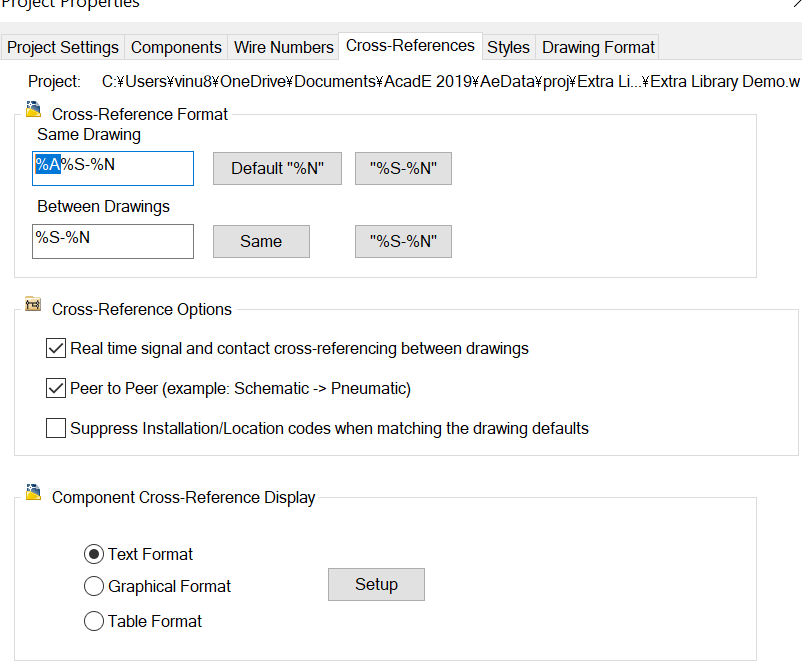Enable Suppress Installation/Location codes checkbox
Screen dimensions: 802x672
(56, 429)
